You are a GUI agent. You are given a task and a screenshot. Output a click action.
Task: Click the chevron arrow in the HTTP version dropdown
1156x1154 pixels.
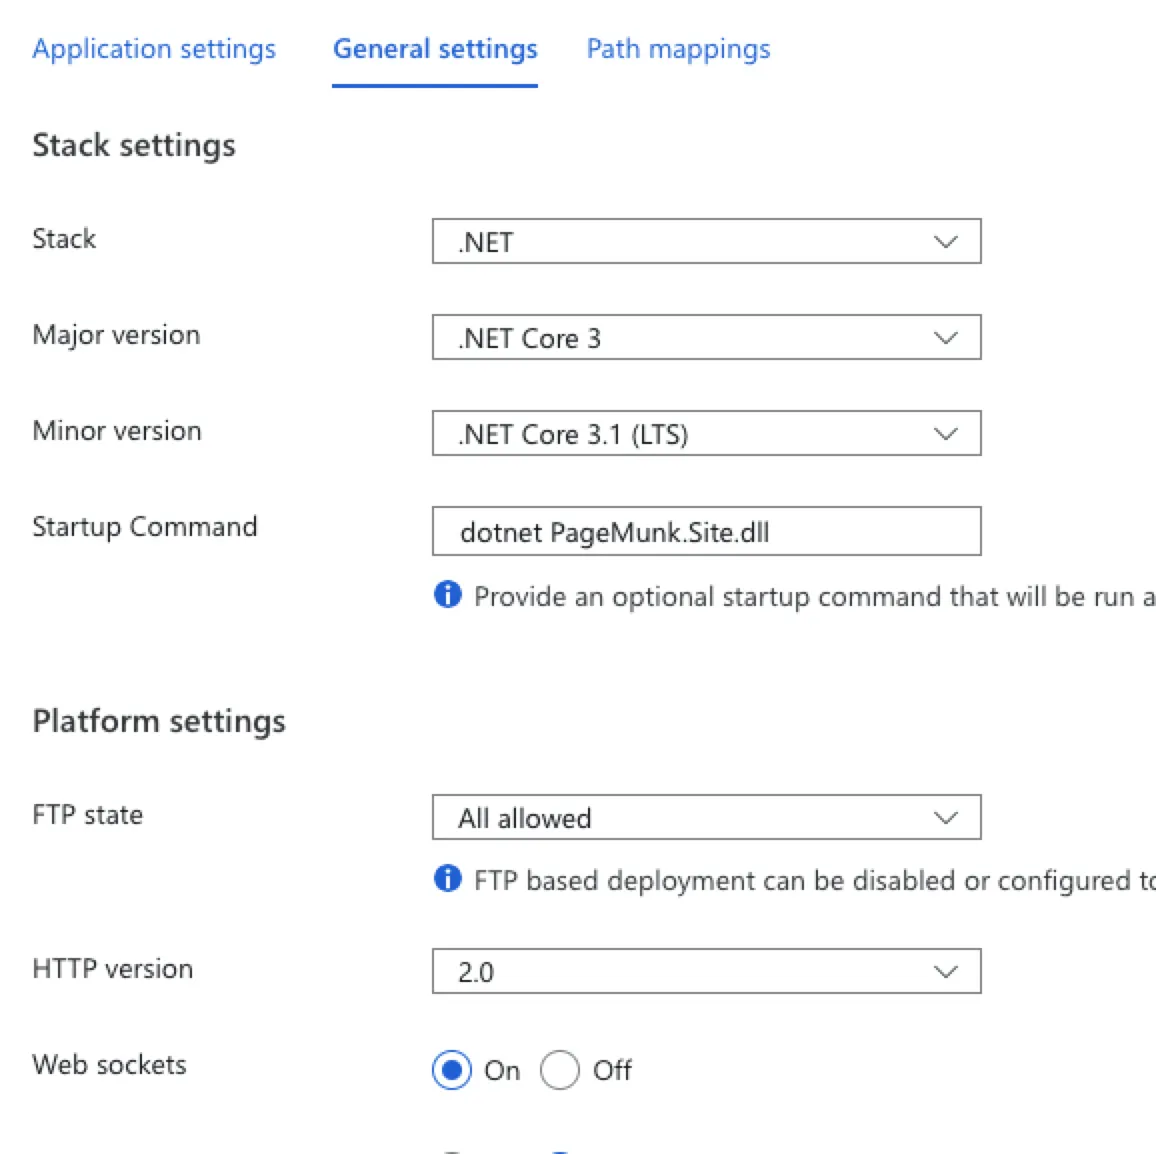tap(945, 972)
